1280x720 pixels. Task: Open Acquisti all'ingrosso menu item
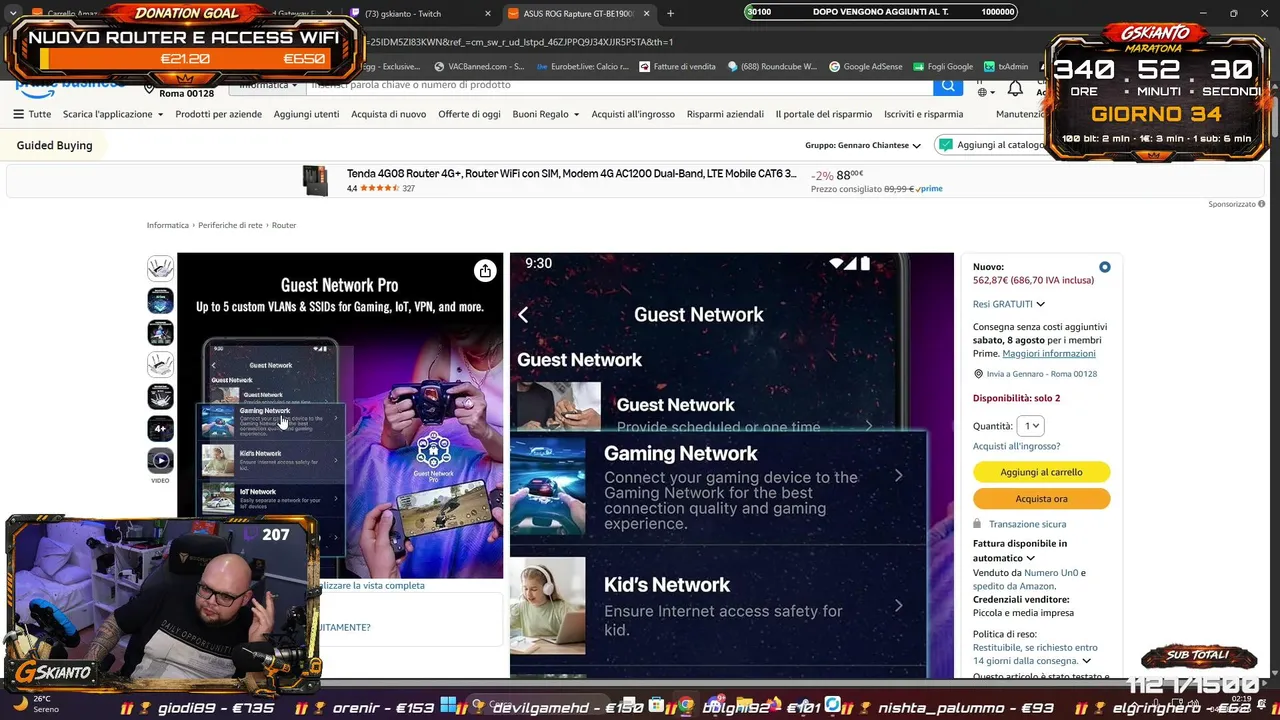pyautogui.click(x=633, y=114)
